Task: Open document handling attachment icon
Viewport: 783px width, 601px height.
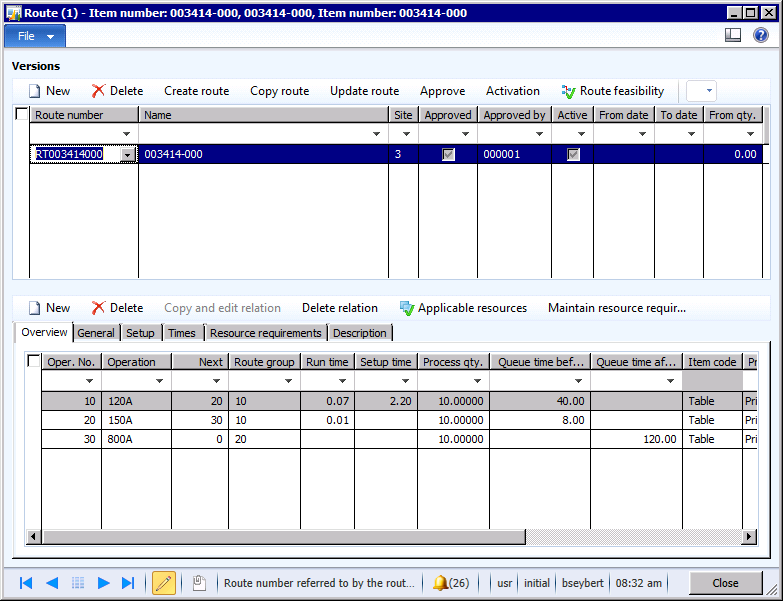Action: point(199,583)
